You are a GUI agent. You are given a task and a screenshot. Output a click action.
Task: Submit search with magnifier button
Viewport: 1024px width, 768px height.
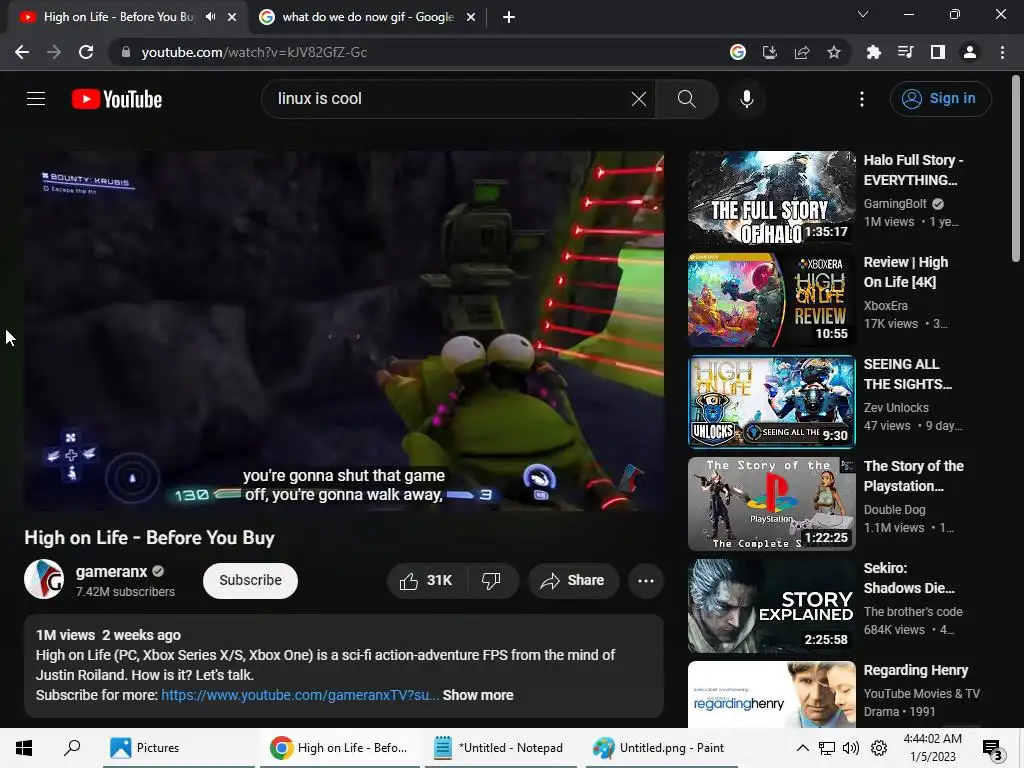click(x=686, y=99)
